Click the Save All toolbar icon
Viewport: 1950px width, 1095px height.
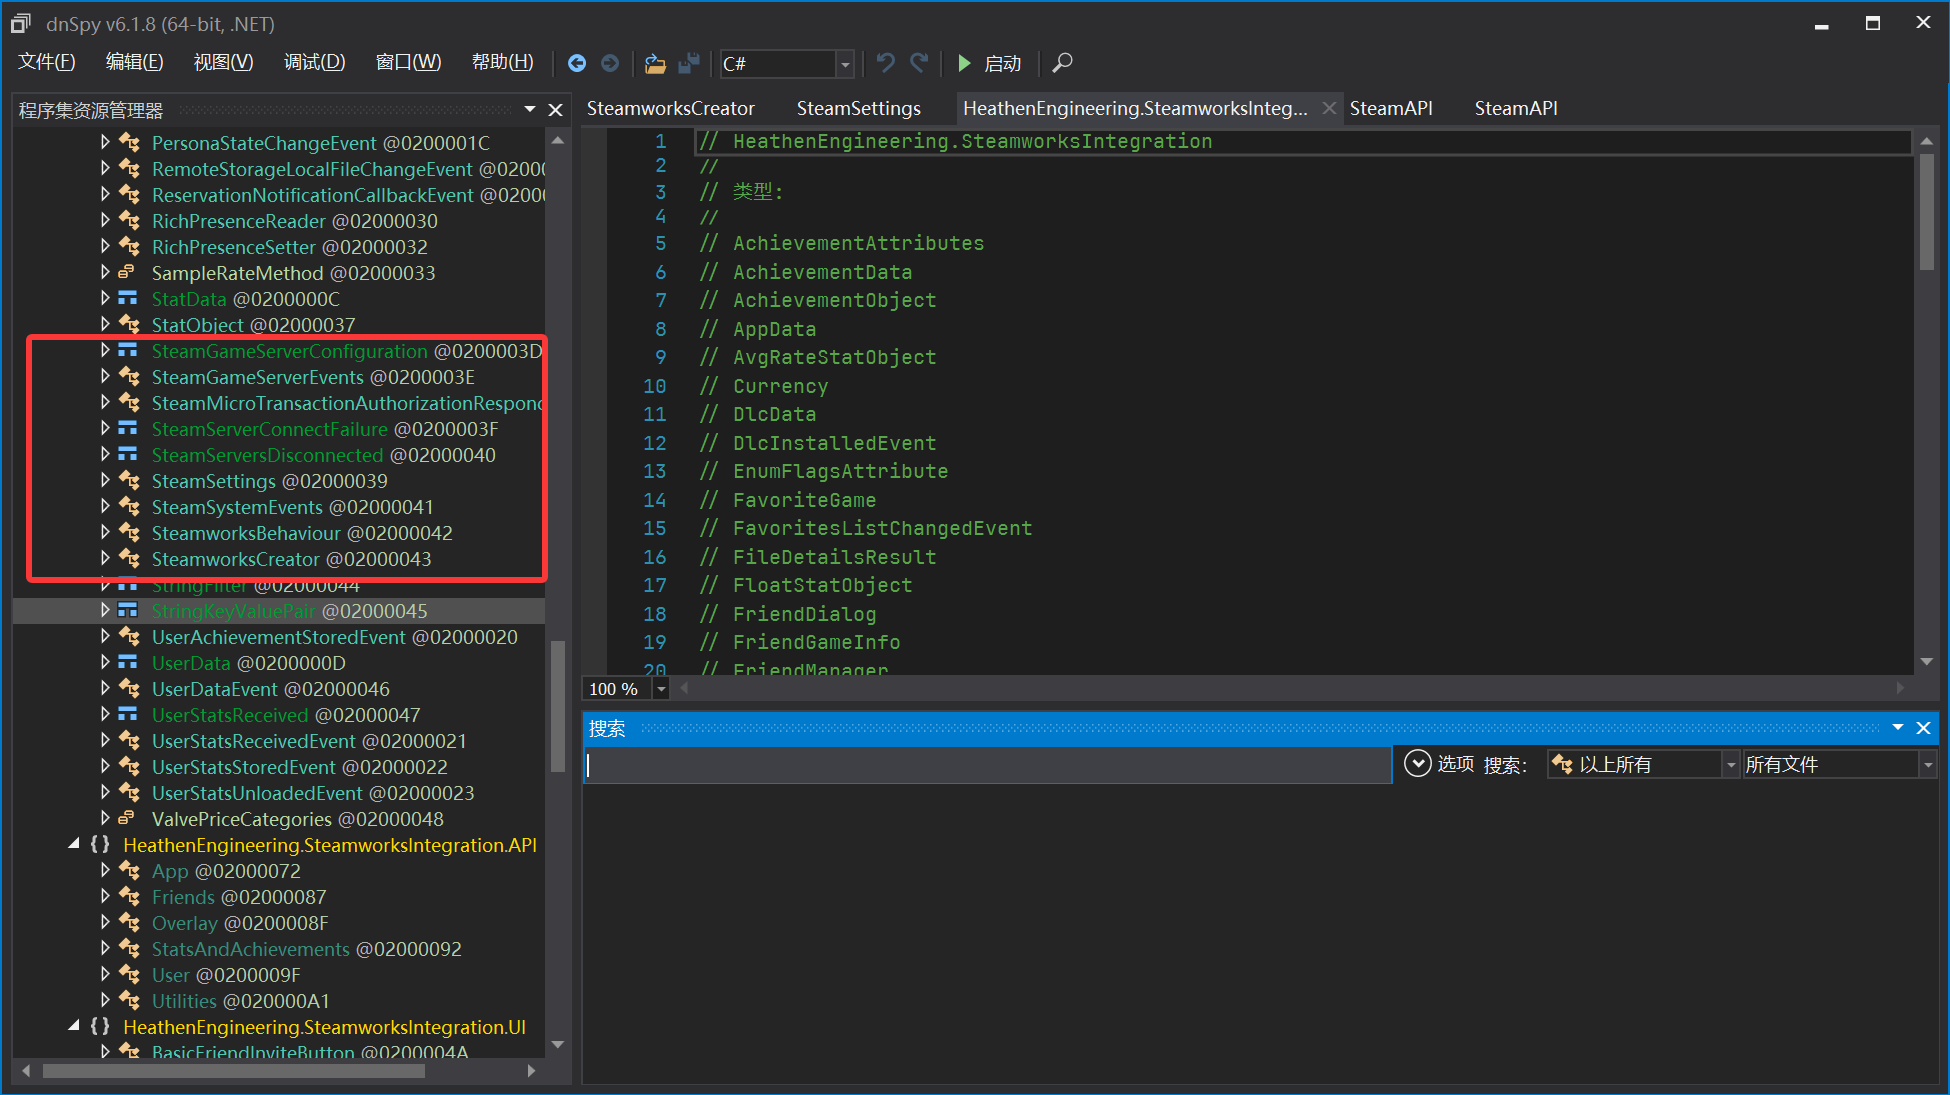[x=689, y=63]
